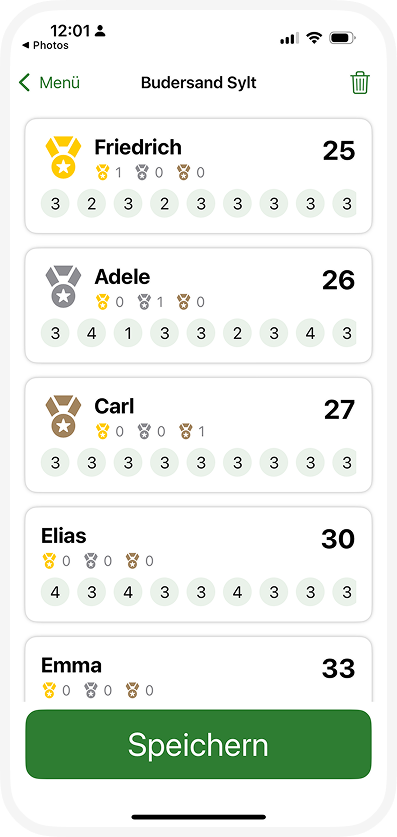Tap Carl's large bronze medal icon

pyautogui.click(x=63, y=416)
